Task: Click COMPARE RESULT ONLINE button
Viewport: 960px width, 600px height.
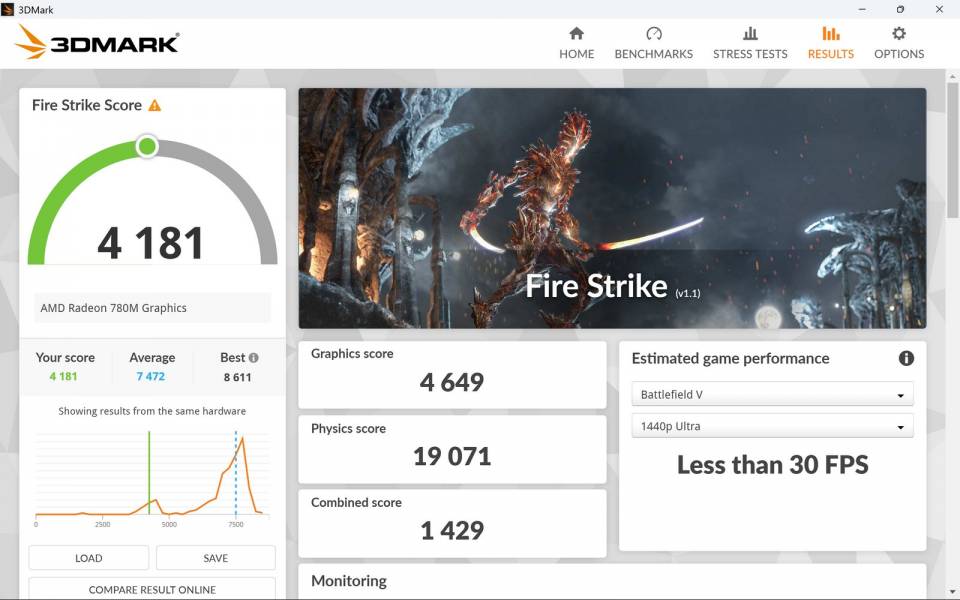Action: pyautogui.click(x=152, y=589)
